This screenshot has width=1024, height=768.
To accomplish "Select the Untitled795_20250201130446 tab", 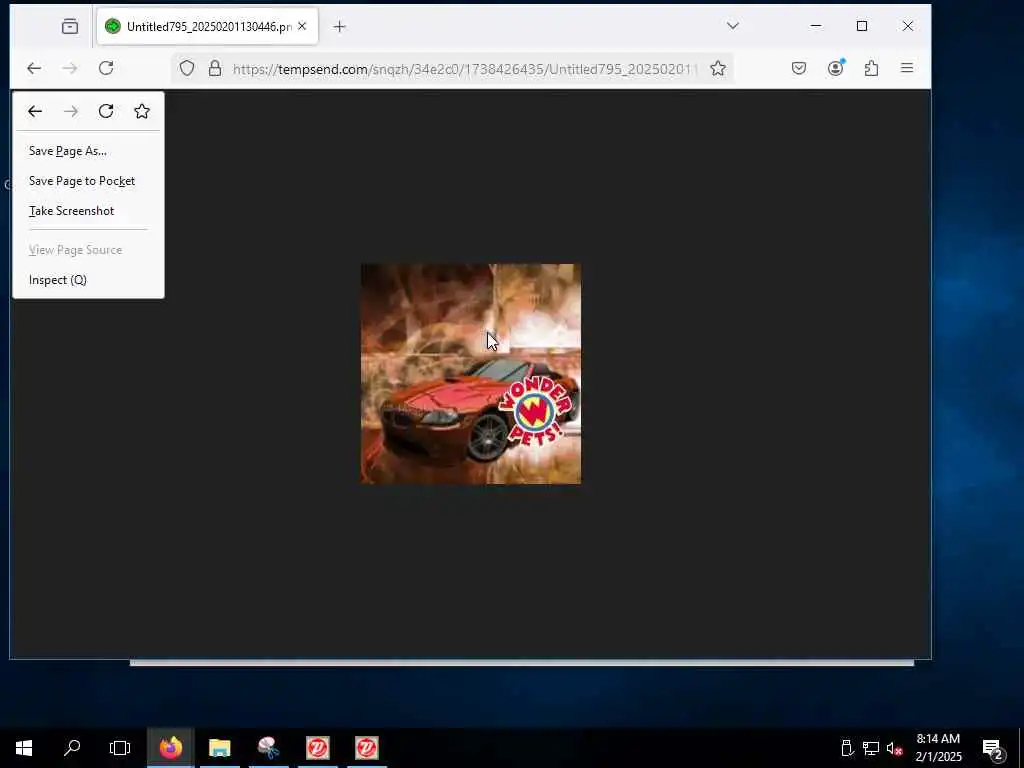I will point(208,26).
